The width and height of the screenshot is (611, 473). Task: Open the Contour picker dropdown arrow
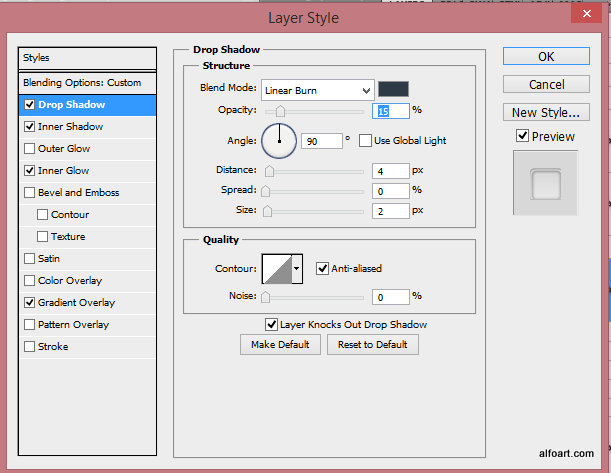click(299, 268)
